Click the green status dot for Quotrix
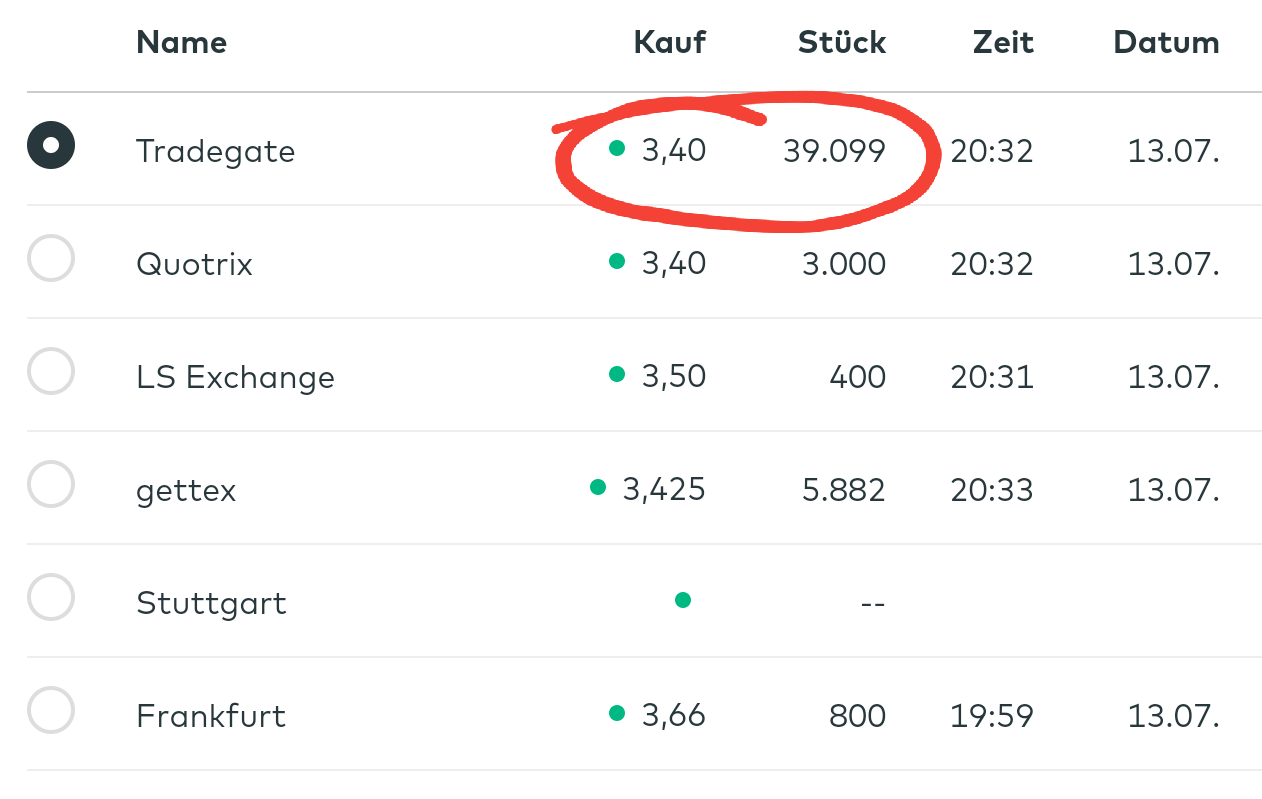This screenshot has height=799, width=1262. click(x=617, y=261)
